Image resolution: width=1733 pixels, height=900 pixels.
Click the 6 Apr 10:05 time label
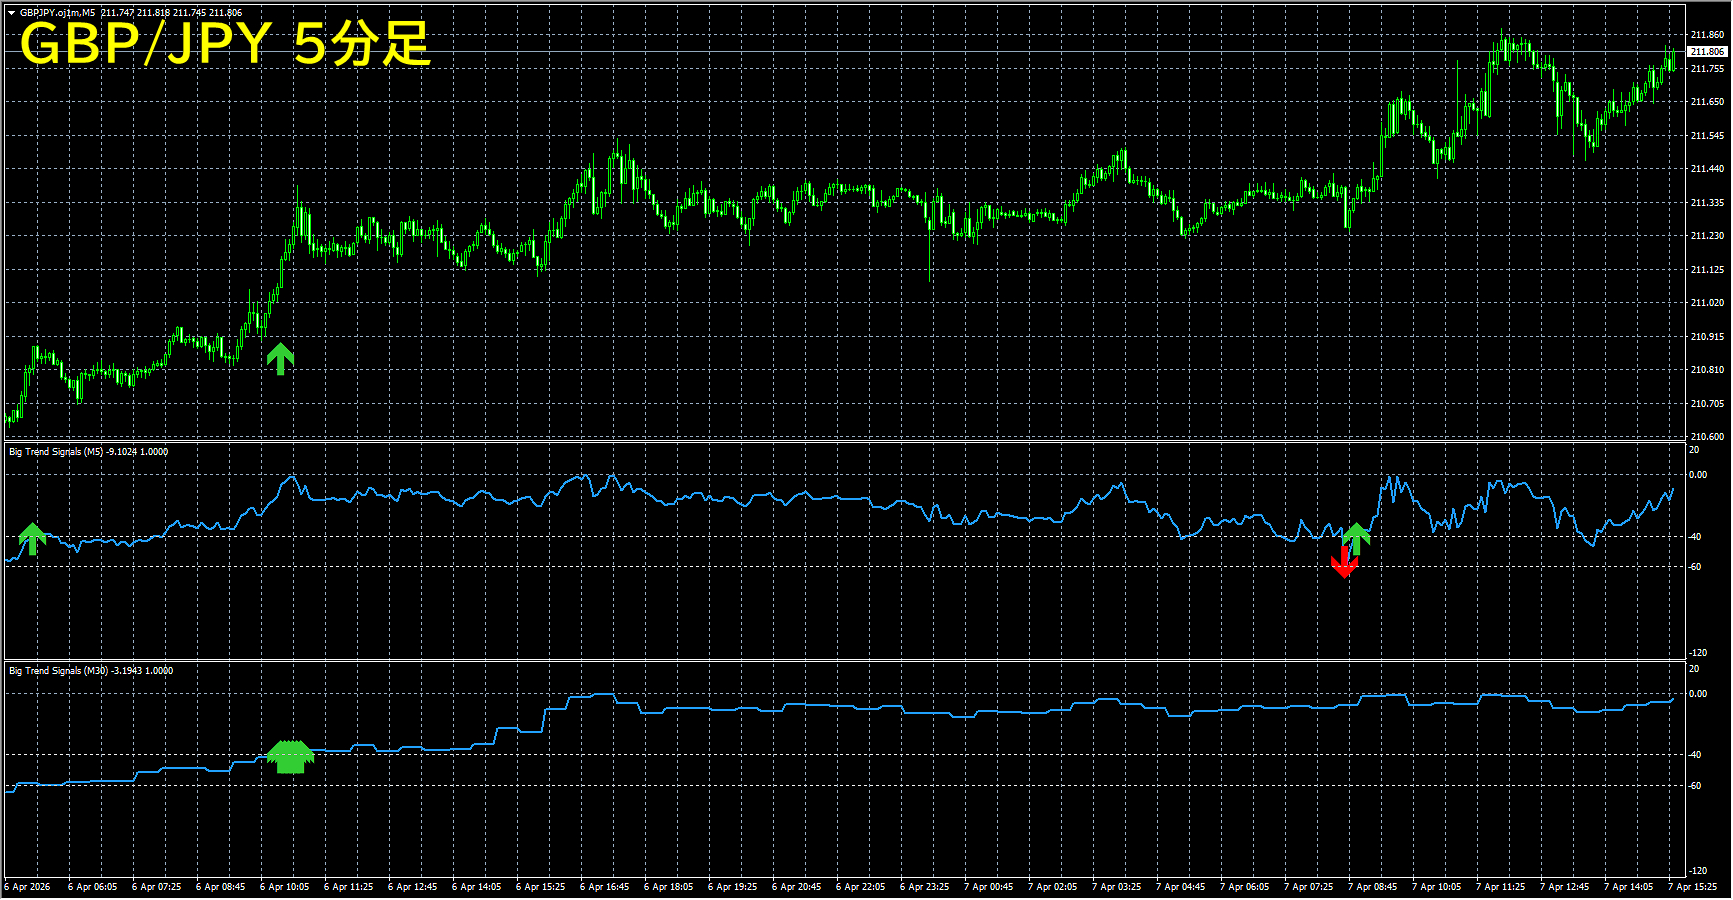[285, 887]
